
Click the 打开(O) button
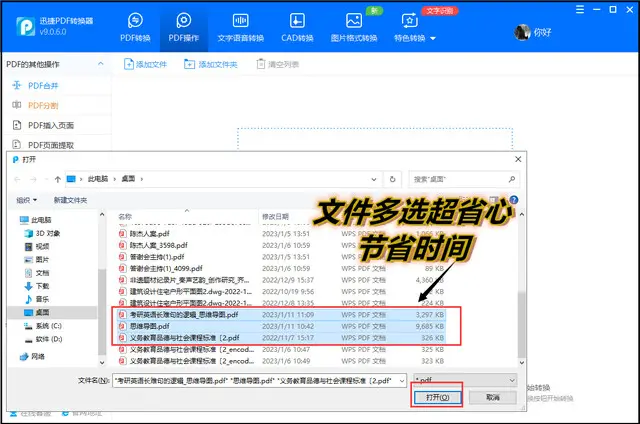tap(437, 397)
